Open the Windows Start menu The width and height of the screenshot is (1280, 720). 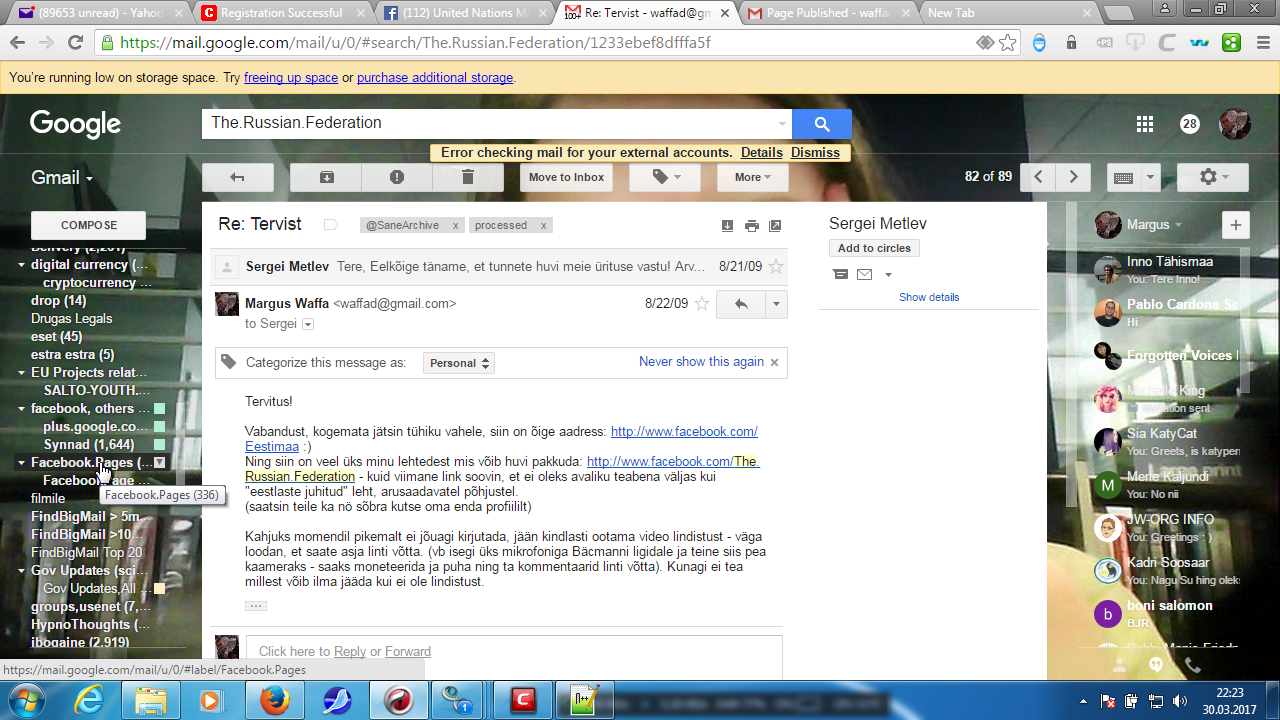[28, 700]
